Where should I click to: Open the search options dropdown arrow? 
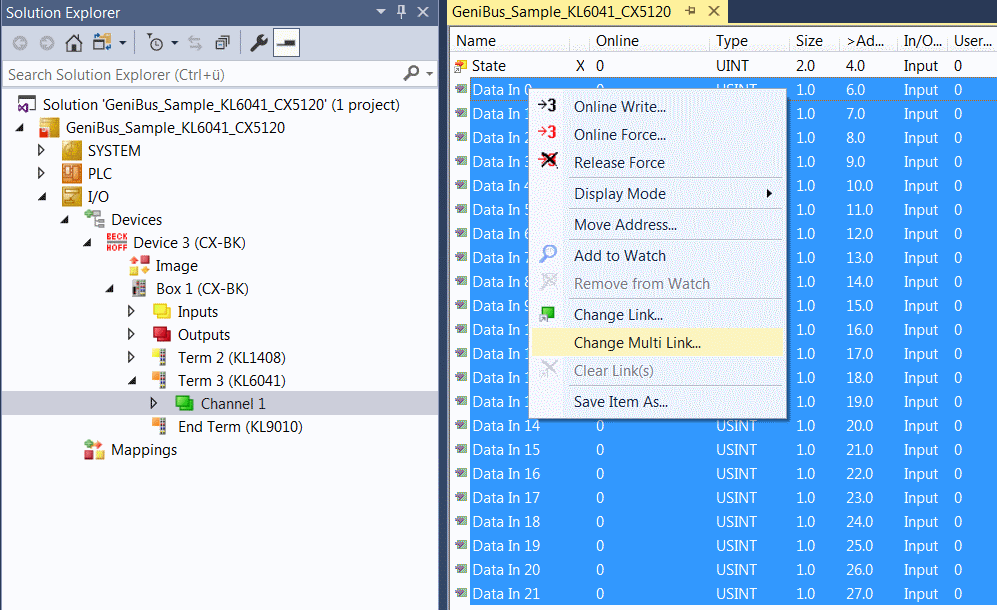tap(430, 74)
